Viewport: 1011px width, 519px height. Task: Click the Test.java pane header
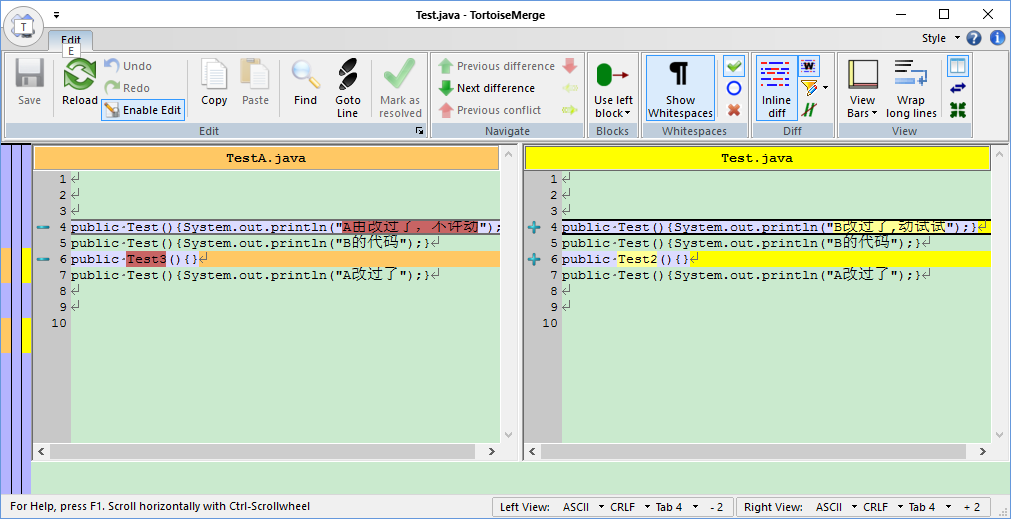point(757,158)
